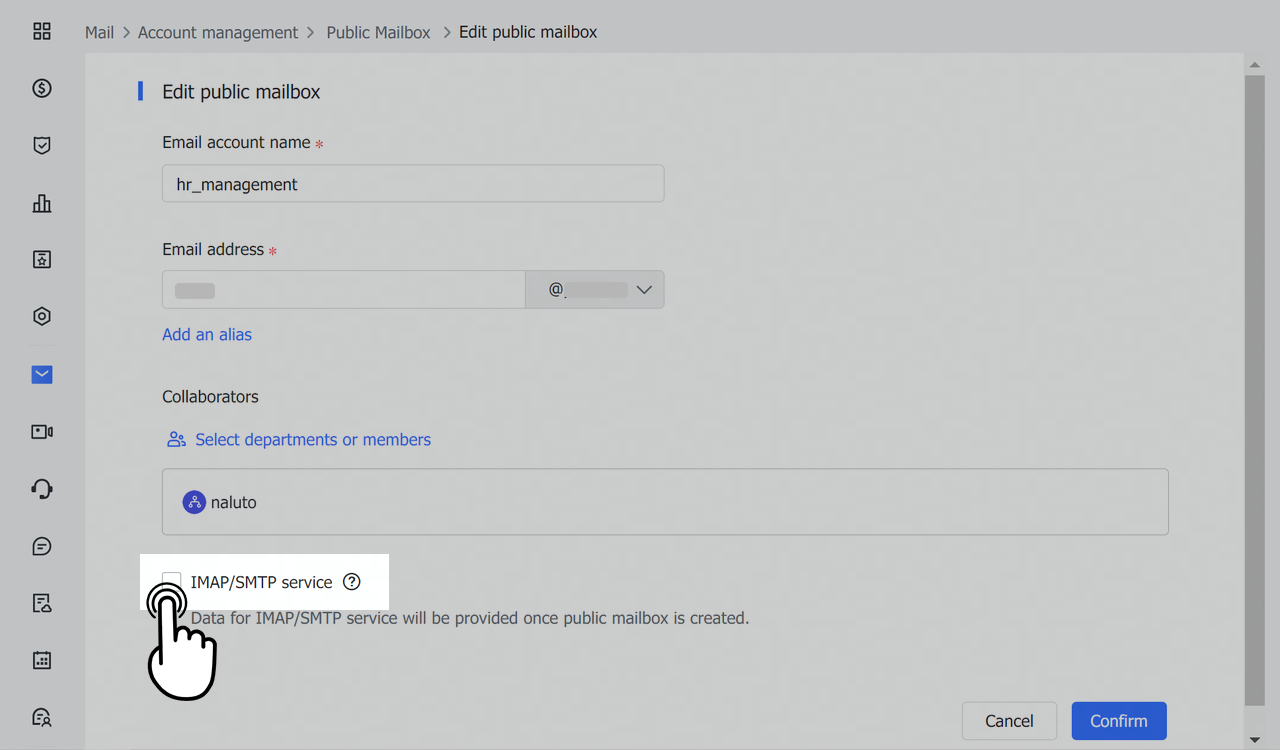Open the analytics bar chart icon
This screenshot has width=1280, height=750.
41,203
